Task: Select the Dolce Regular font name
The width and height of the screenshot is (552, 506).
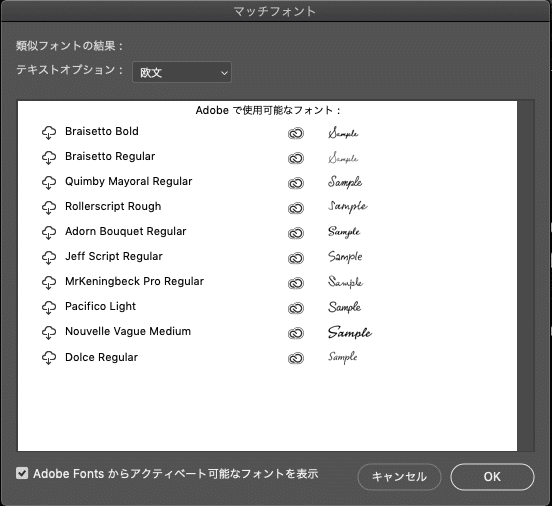Action: click(x=101, y=358)
